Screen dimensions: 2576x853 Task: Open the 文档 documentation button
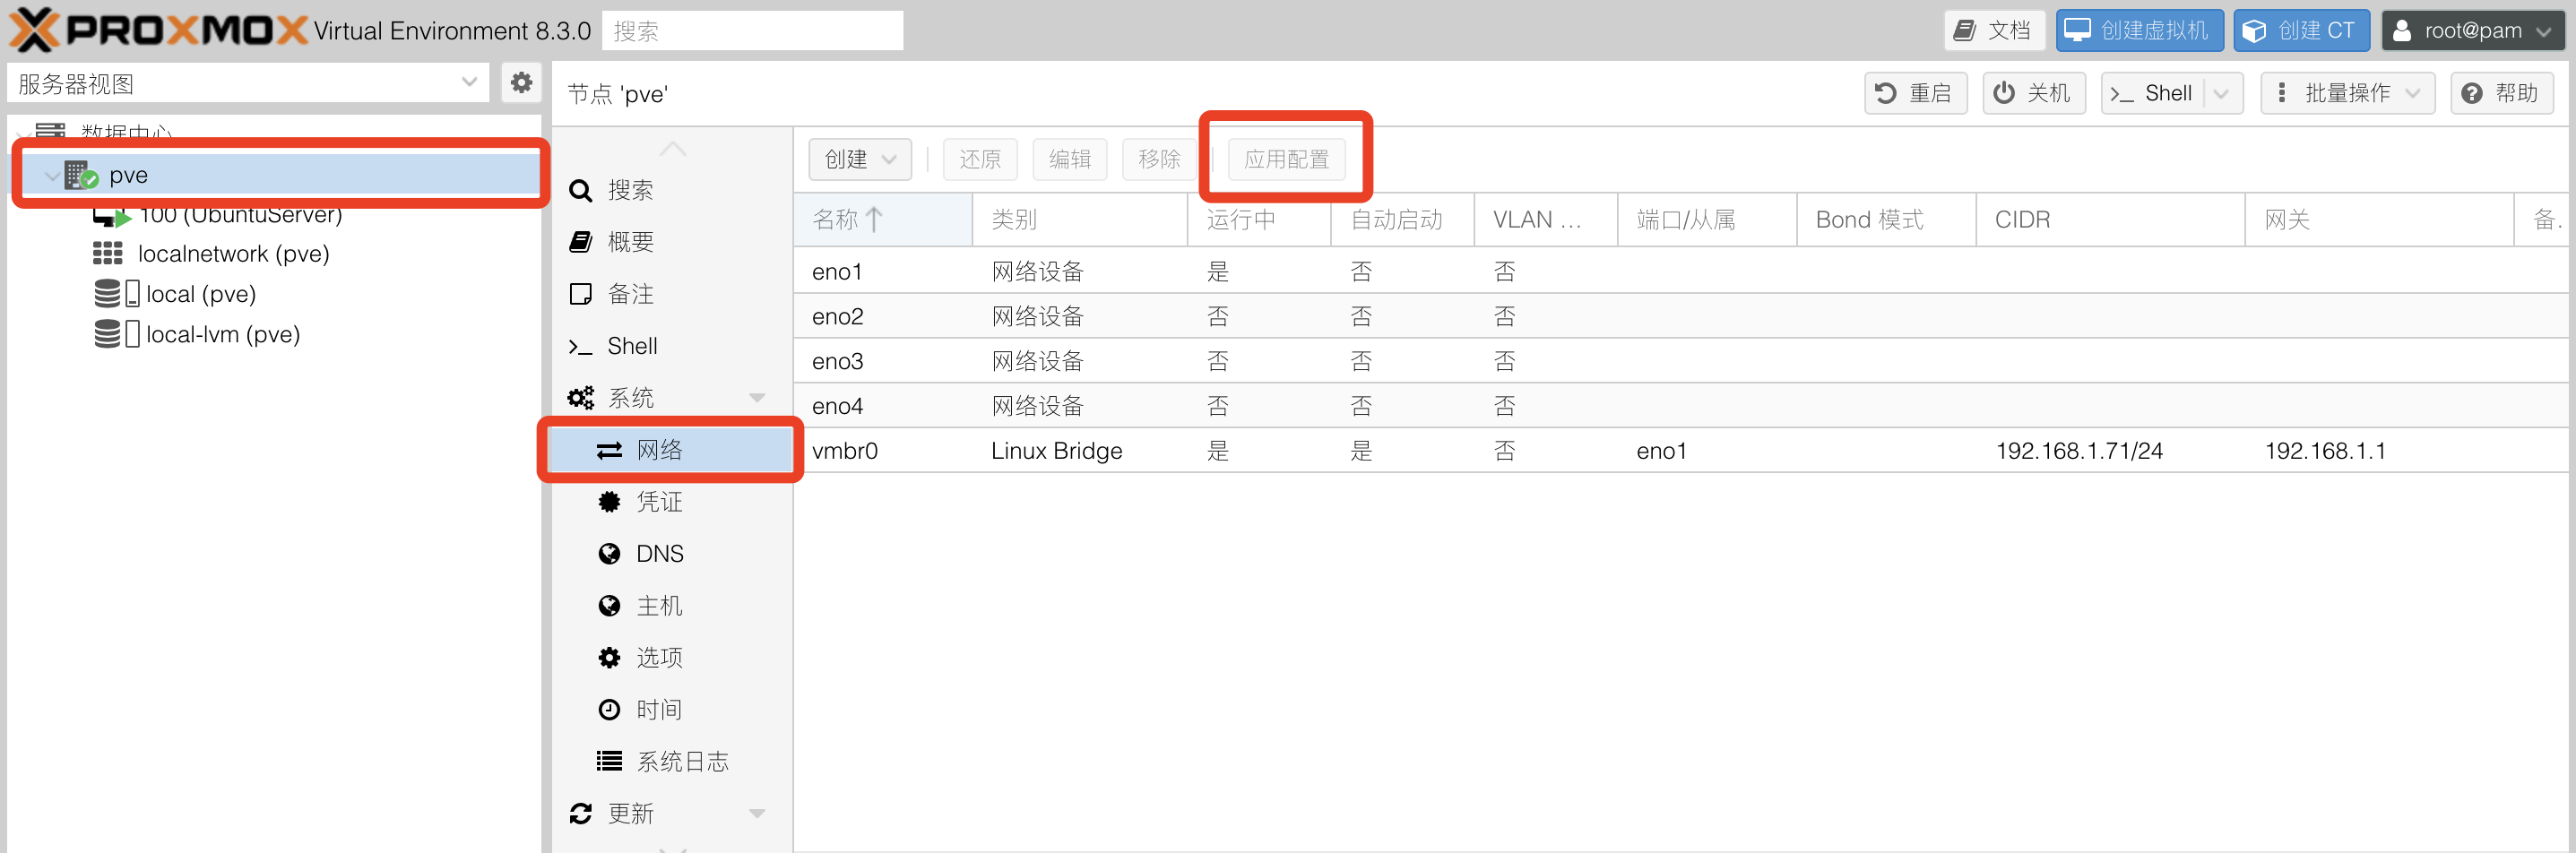click(1994, 31)
